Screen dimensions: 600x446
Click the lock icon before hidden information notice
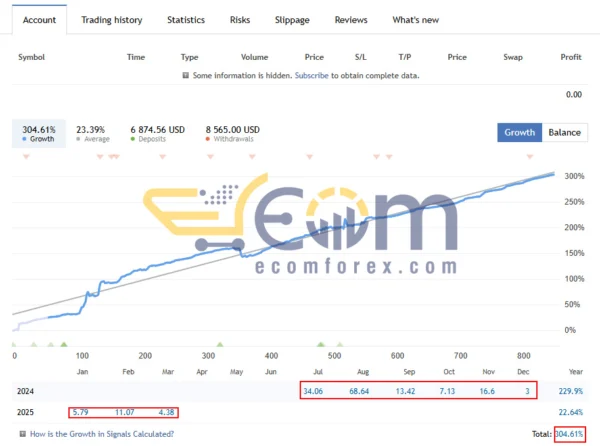(186, 76)
